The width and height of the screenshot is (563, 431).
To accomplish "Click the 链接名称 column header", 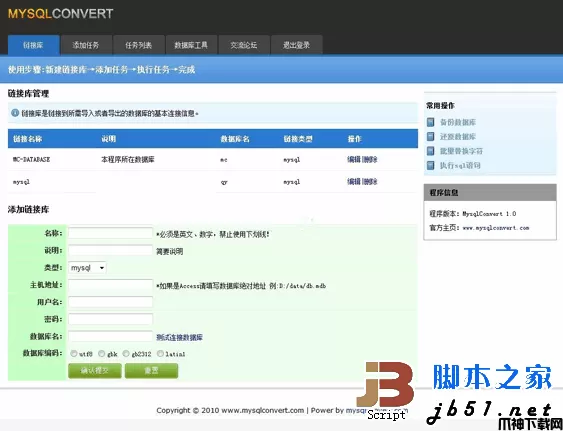I will [x=28, y=139].
